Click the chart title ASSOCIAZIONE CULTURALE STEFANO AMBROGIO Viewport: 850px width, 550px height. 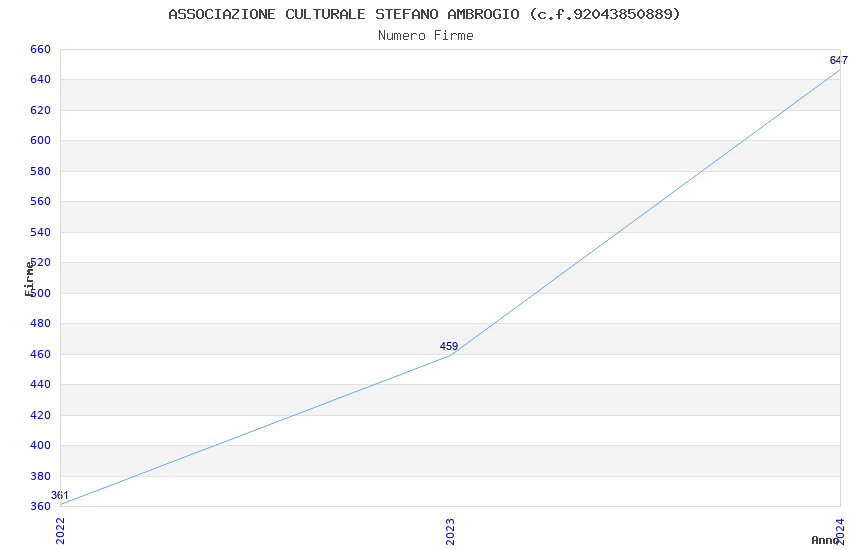[424, 14]
